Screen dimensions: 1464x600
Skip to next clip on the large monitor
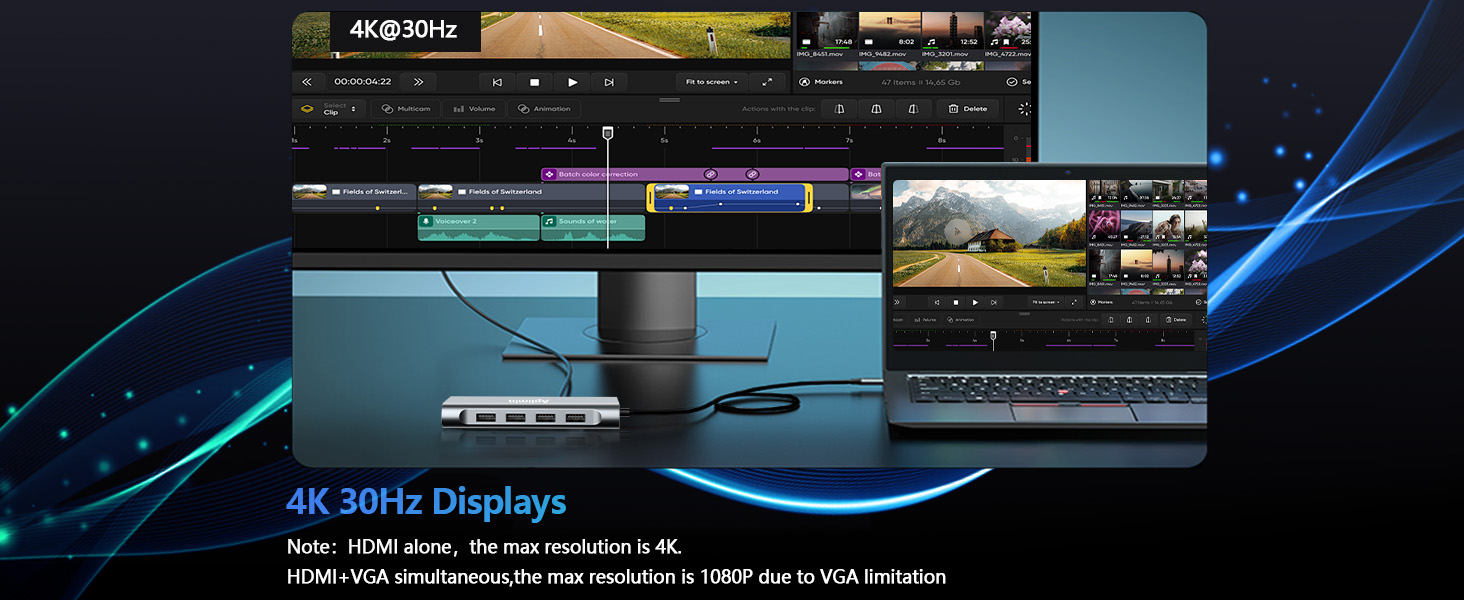(x=608, y=82)
